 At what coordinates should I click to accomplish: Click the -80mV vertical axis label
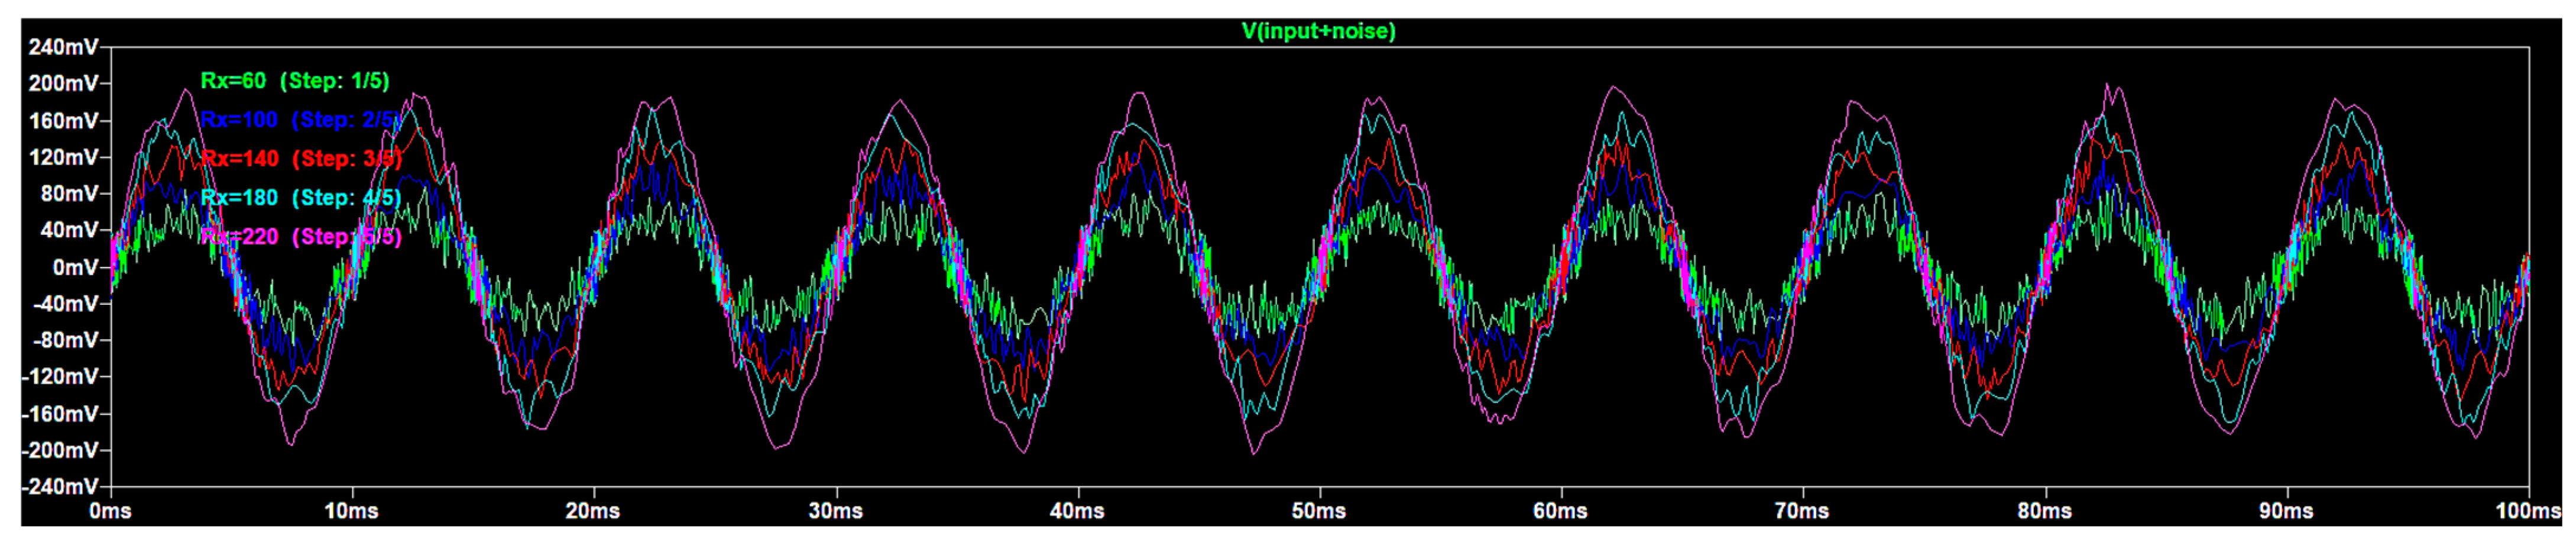coord(66,341)
